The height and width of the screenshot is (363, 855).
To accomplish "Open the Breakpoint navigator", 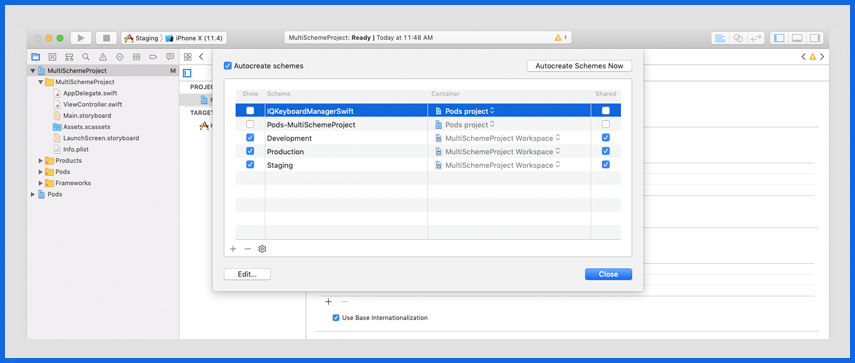I will coord(153,57).
